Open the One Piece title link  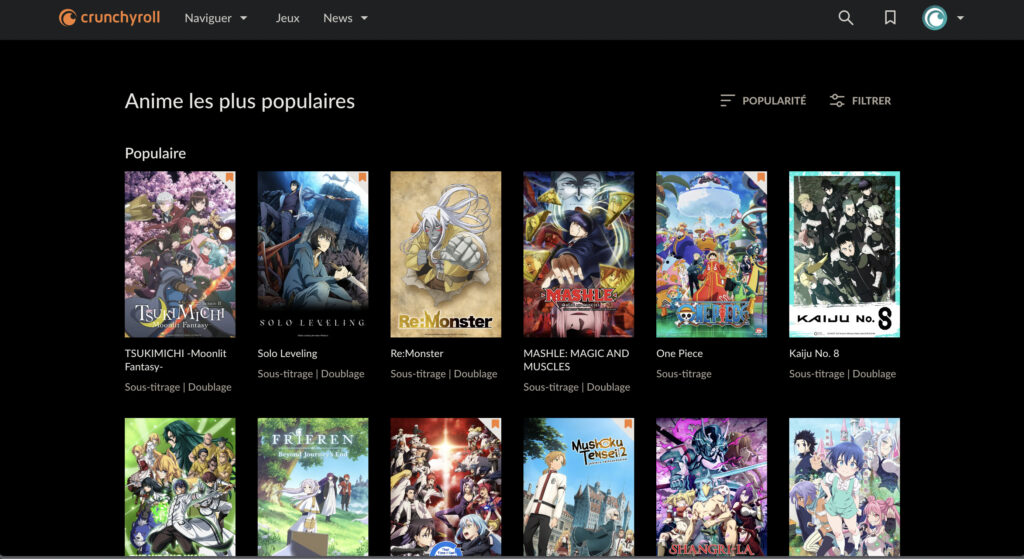[x=680, y=353]
